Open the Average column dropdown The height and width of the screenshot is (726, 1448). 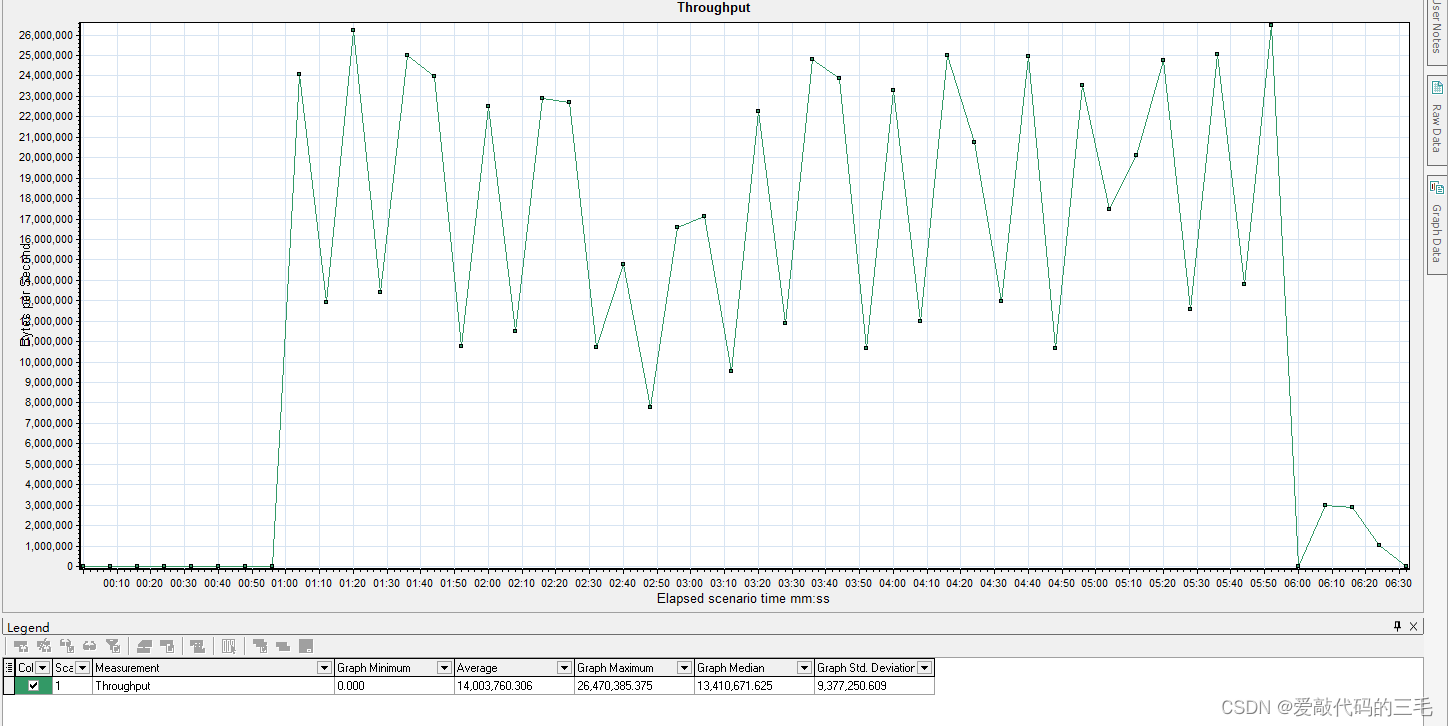point(564,668)
